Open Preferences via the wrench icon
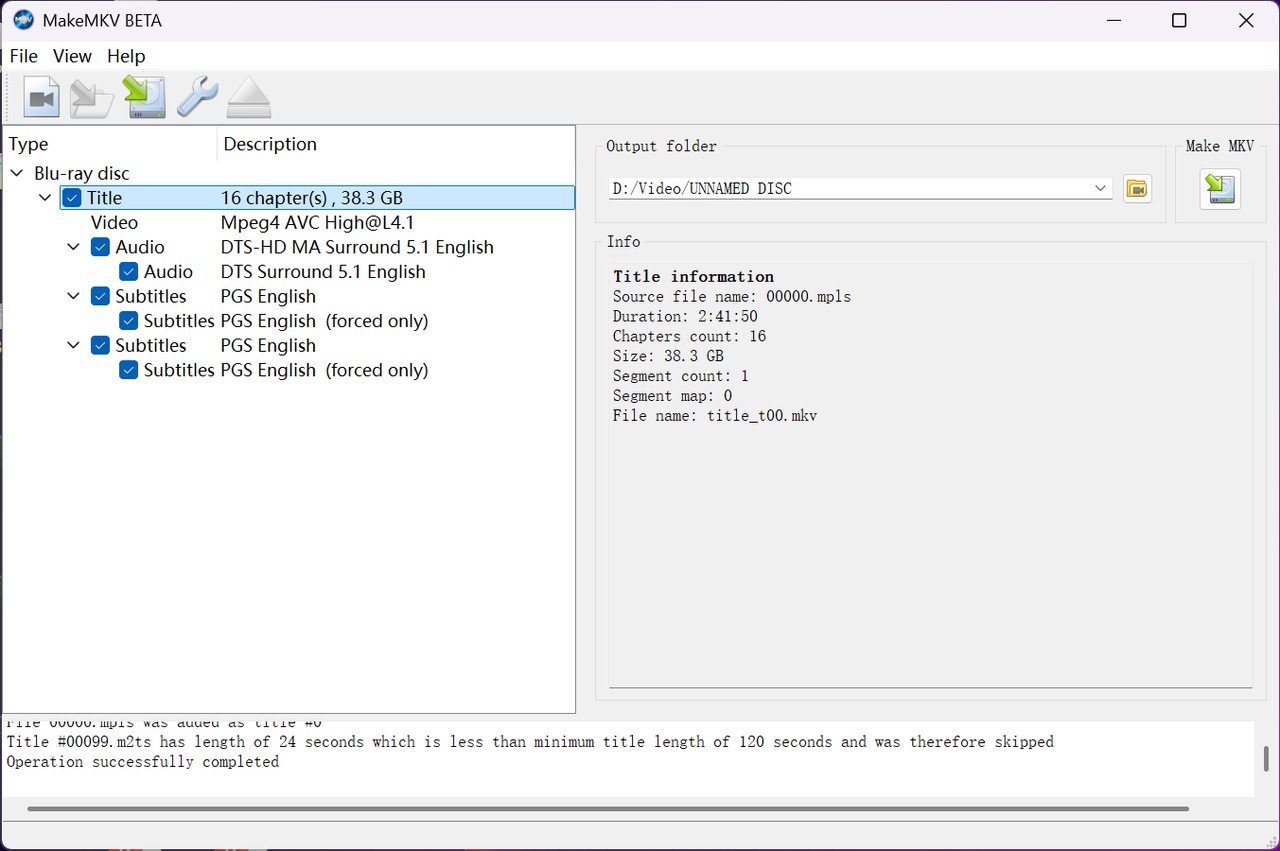Viewport: 1280px width, 851px height. coord(197,97)
